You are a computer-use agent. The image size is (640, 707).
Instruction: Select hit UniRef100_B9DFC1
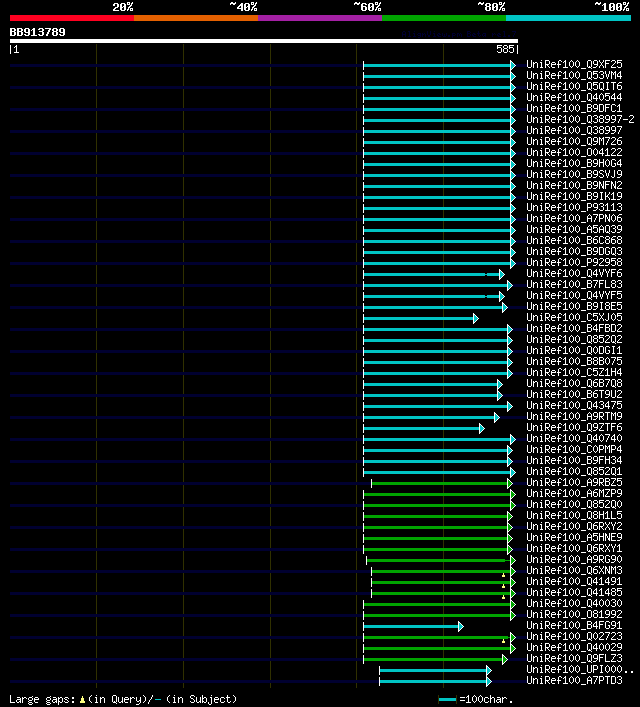point(574,108)
